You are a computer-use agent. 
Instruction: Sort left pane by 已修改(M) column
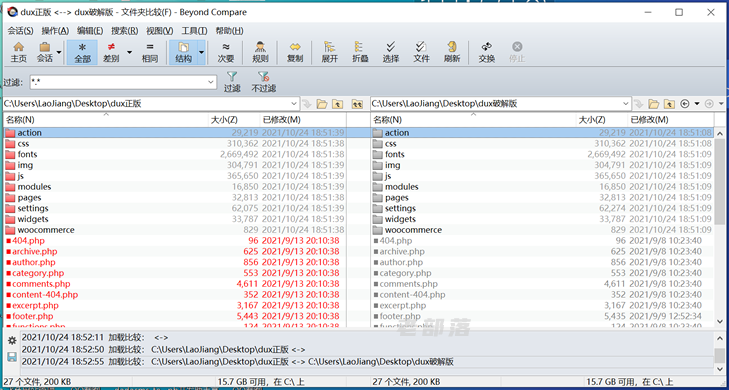303,120
